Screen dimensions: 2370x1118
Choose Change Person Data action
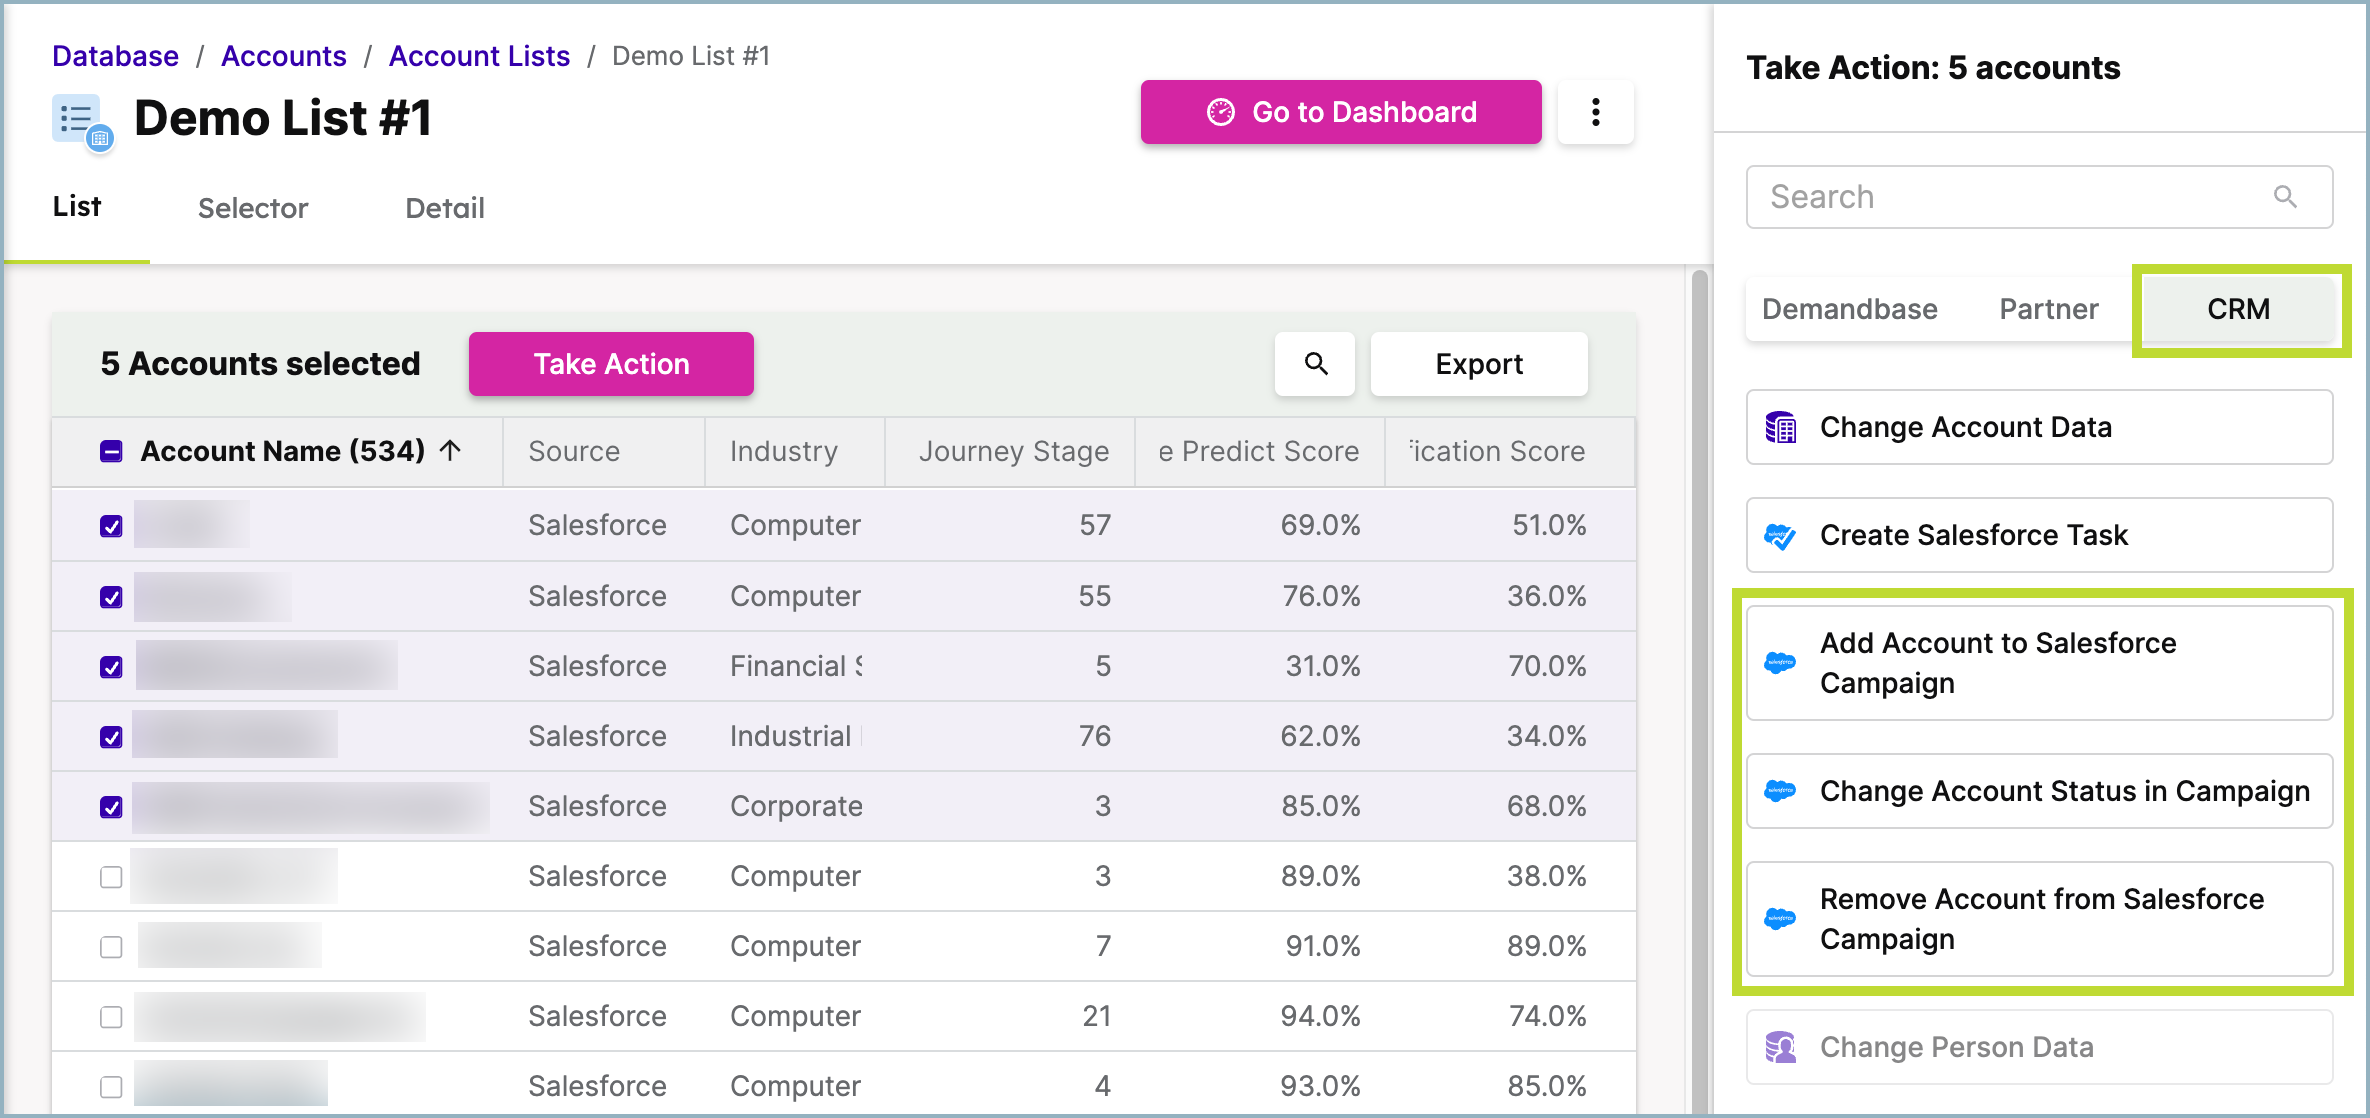click(x=2039, y=1047)
